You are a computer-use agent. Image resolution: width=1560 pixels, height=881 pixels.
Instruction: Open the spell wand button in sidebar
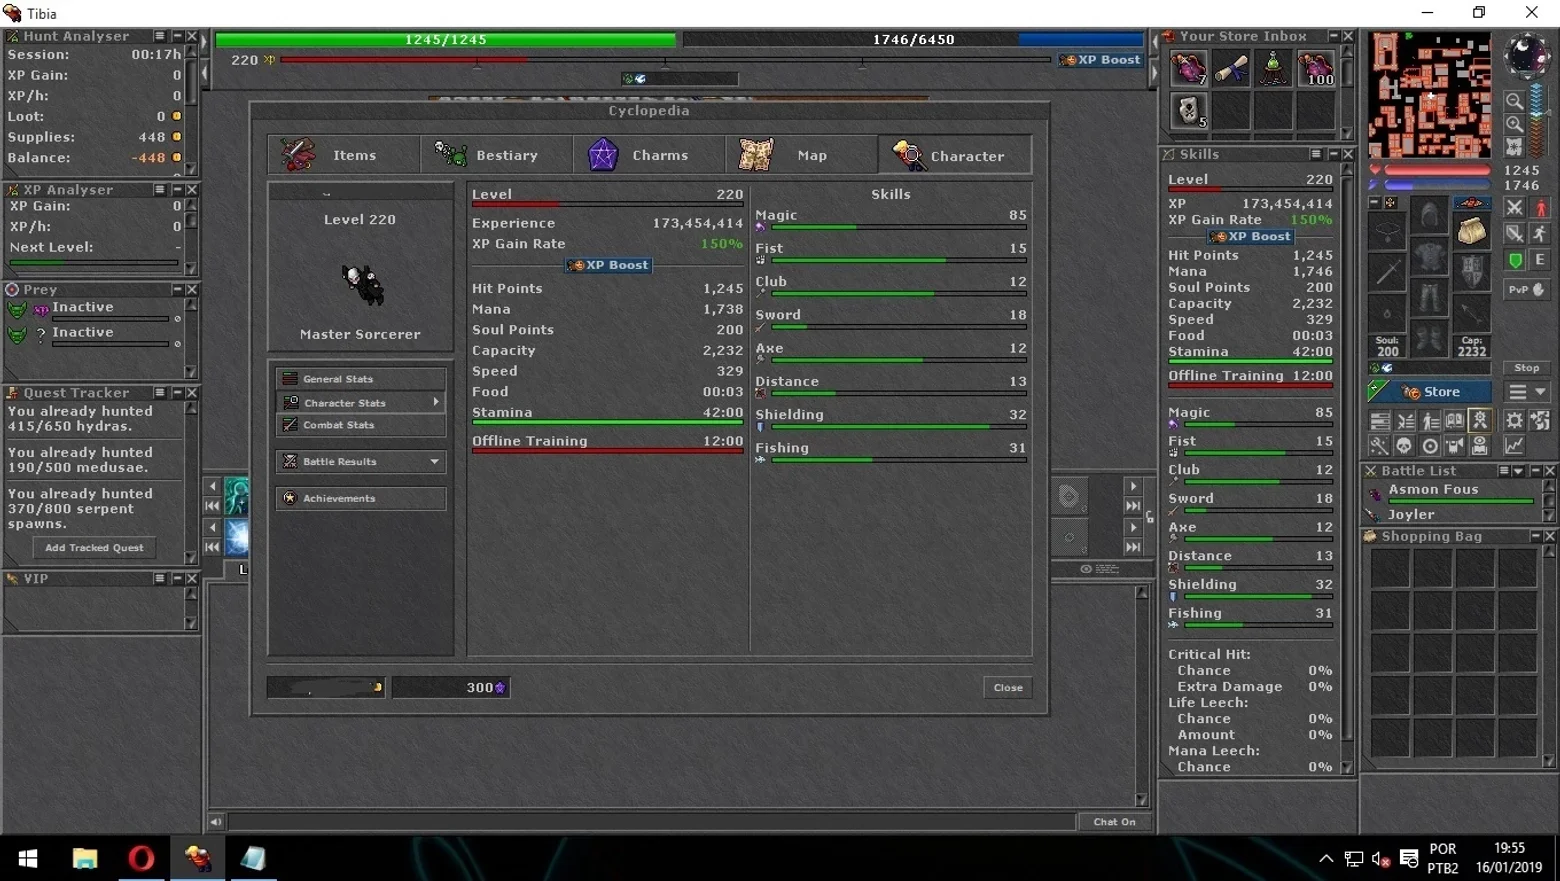click(1380, 446)
